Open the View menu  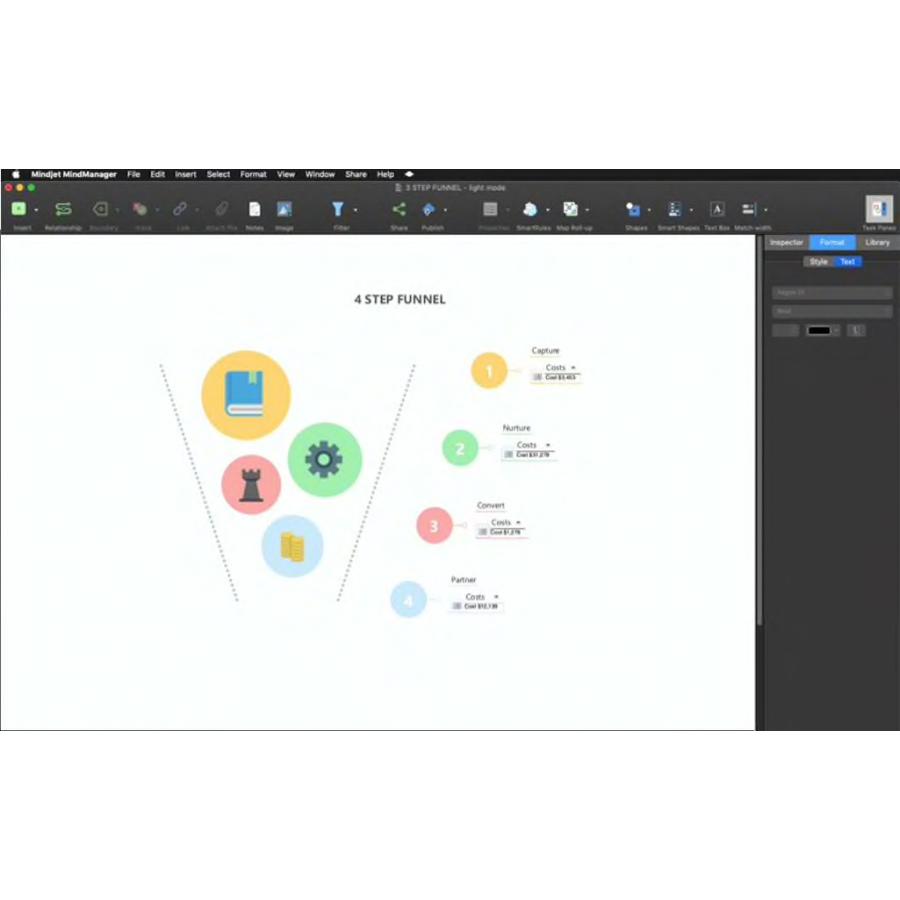point(286,174)
